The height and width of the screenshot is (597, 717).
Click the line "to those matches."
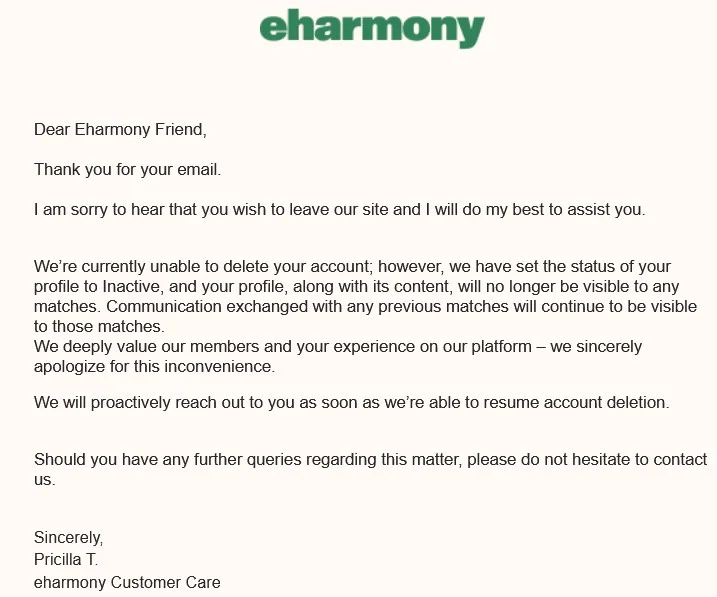[x=99, y=326]
